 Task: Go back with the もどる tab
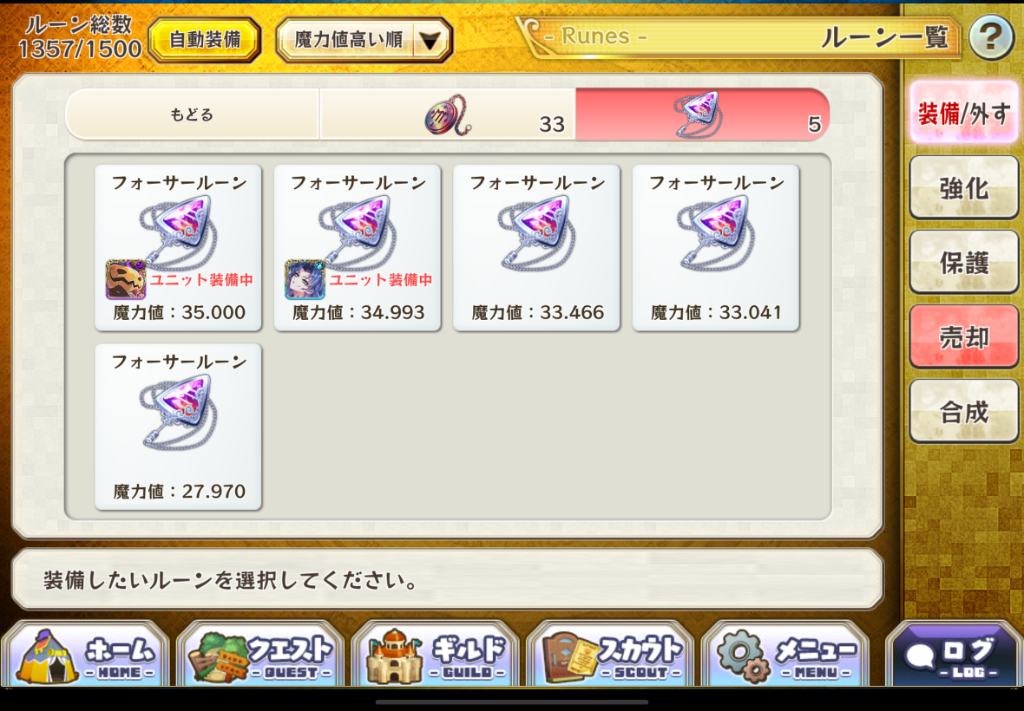(x=192, y=114)
